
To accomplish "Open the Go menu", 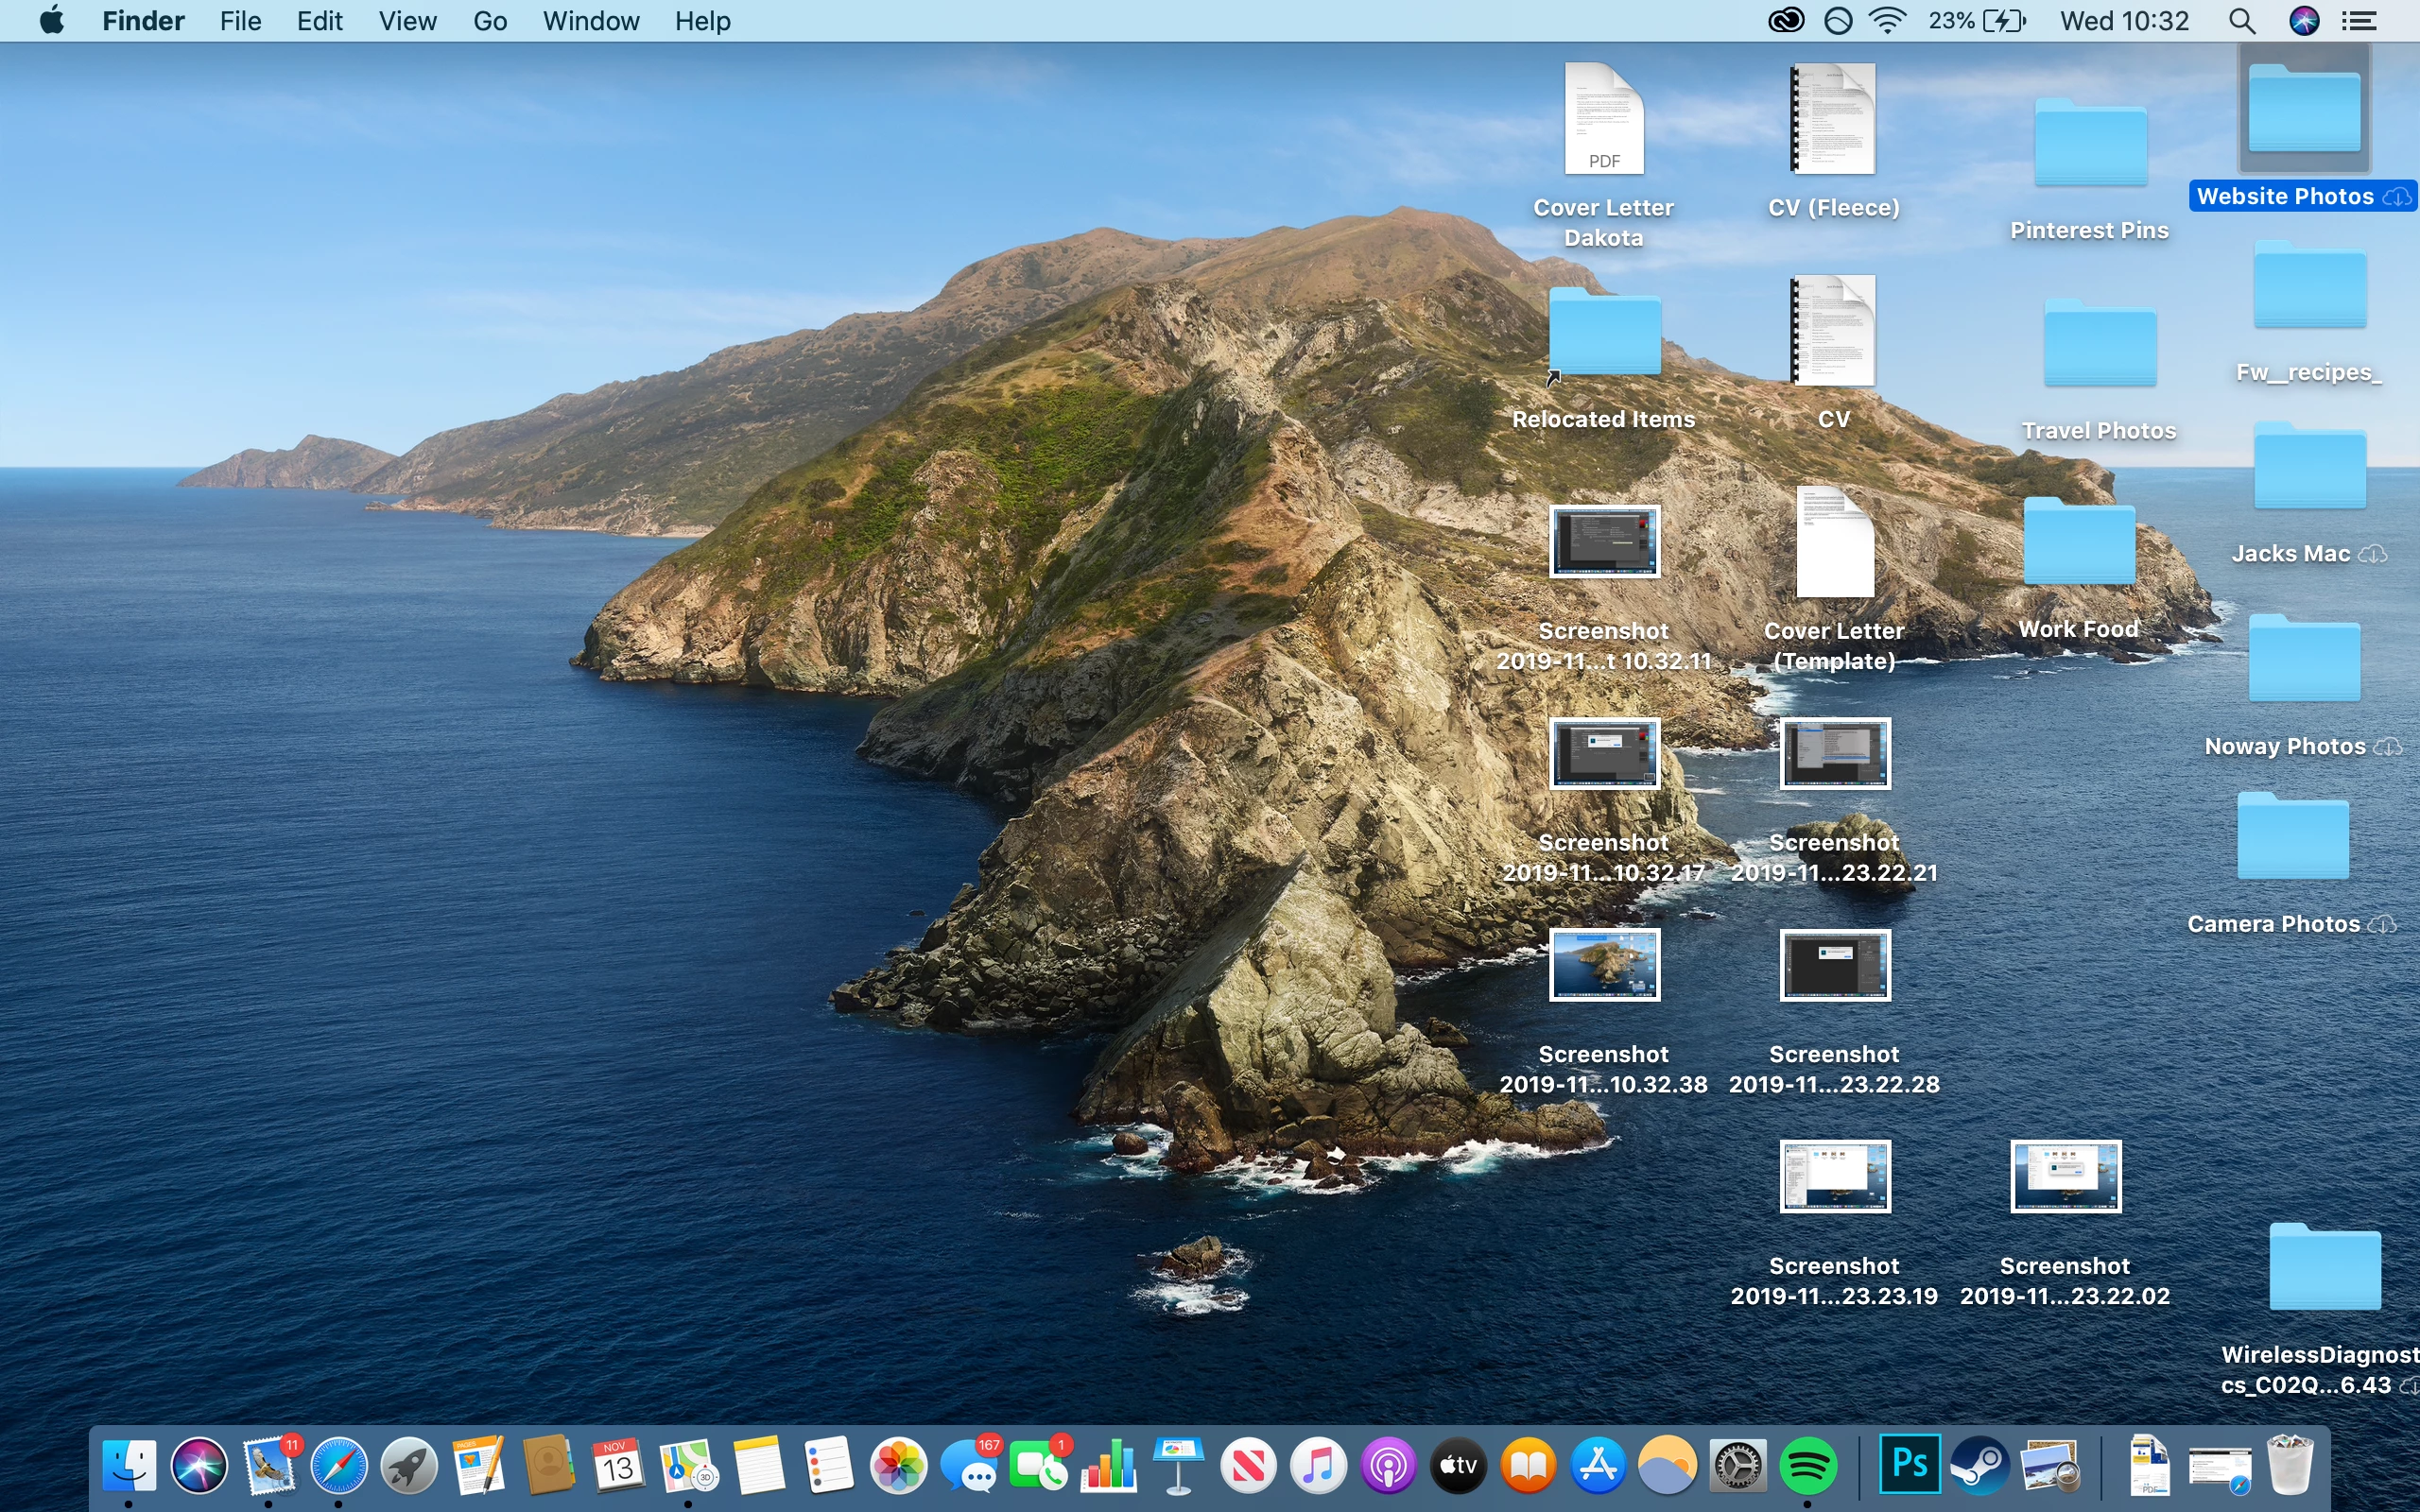I will pyautogui.click(x=489, y=21).
